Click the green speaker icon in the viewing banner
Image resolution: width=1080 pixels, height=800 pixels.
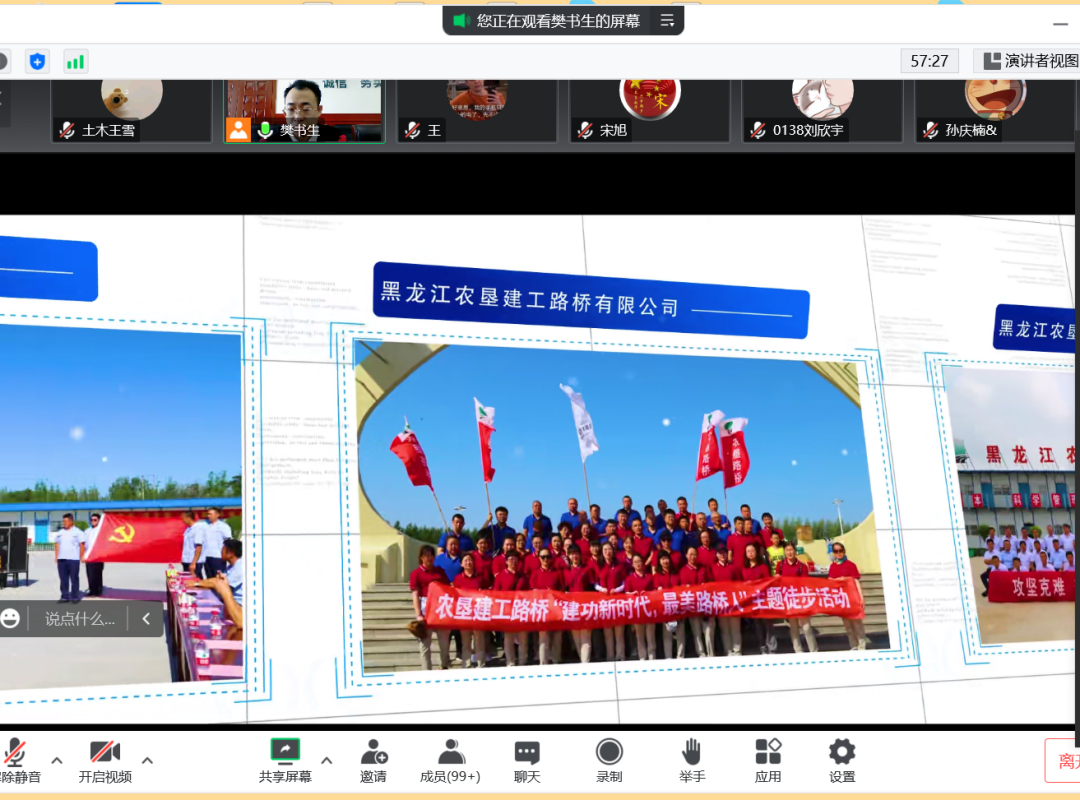pos(461,21)
